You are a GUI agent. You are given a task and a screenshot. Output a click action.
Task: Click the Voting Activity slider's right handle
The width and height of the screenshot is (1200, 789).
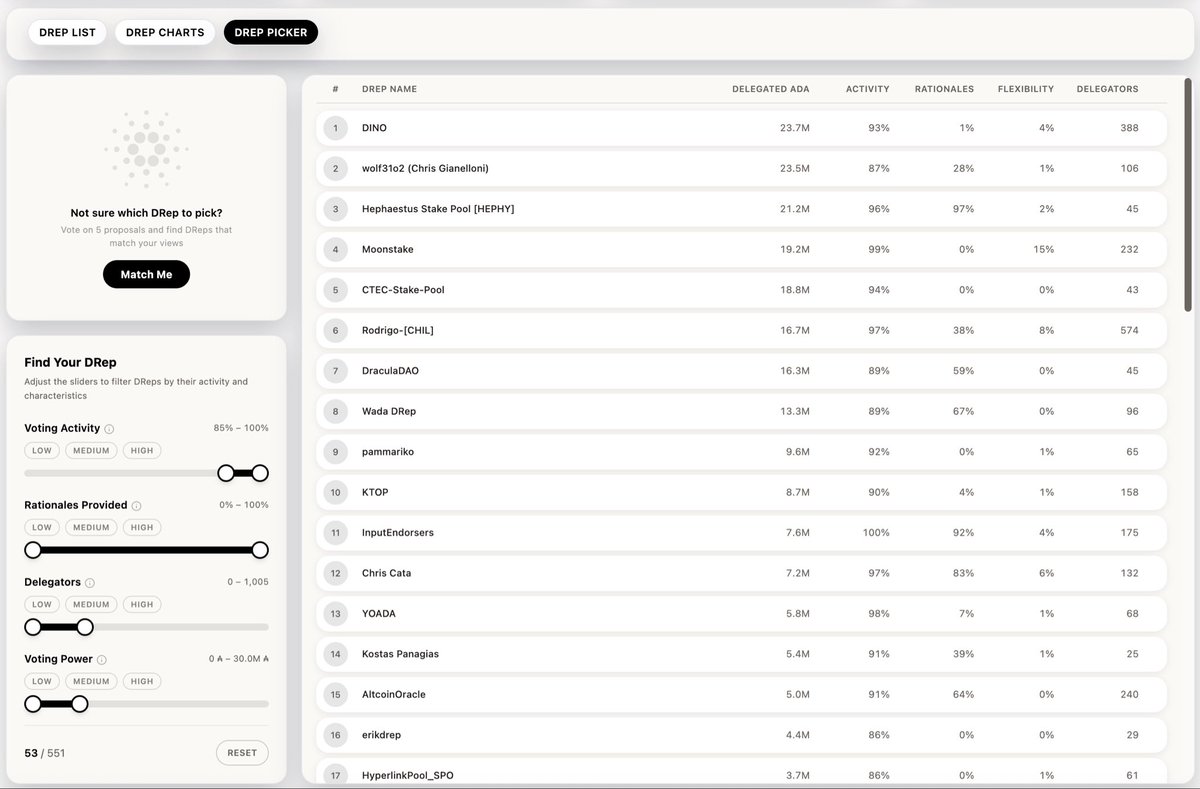click(x=260, y=473)
